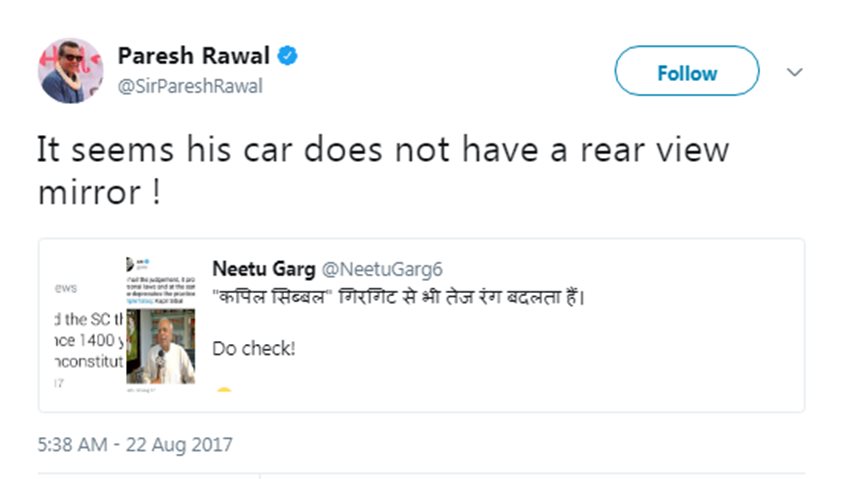Viewport: 850px width, 479px height.
Task: Click the "Do check!" text
Action: (254, 349)
